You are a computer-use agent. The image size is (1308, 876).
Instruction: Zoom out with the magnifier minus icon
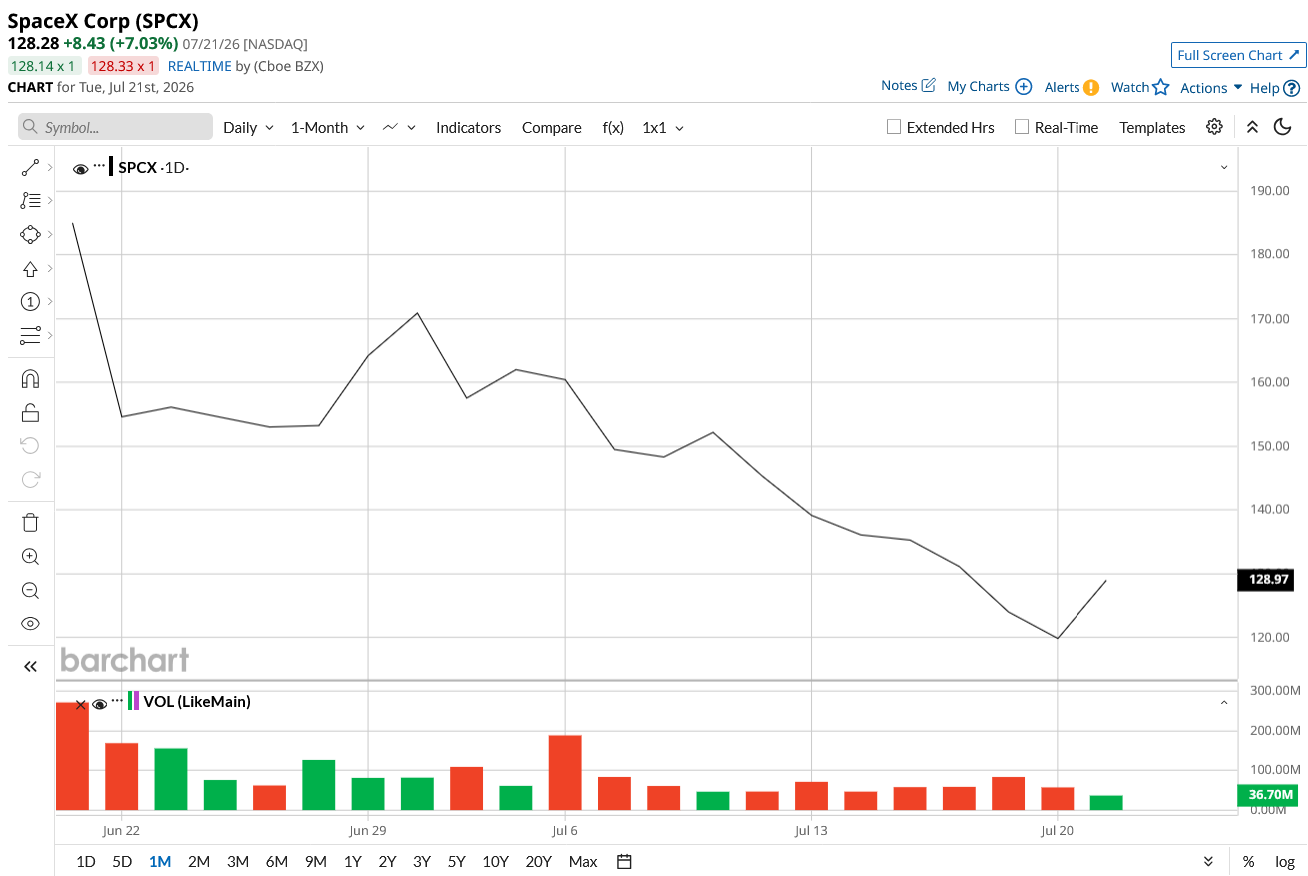(x=30, y=590)
